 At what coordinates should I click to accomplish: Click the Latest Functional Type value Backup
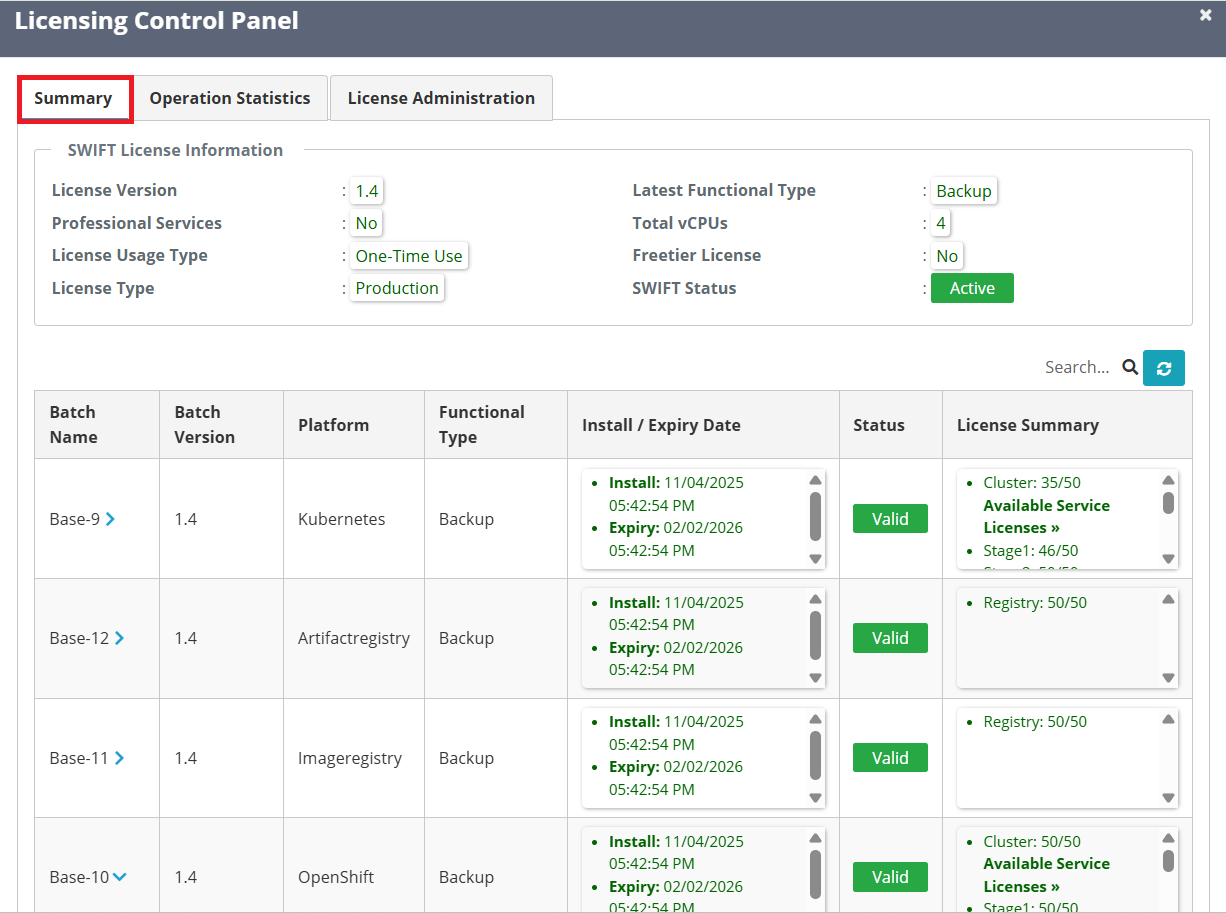[x=964, y=191]
